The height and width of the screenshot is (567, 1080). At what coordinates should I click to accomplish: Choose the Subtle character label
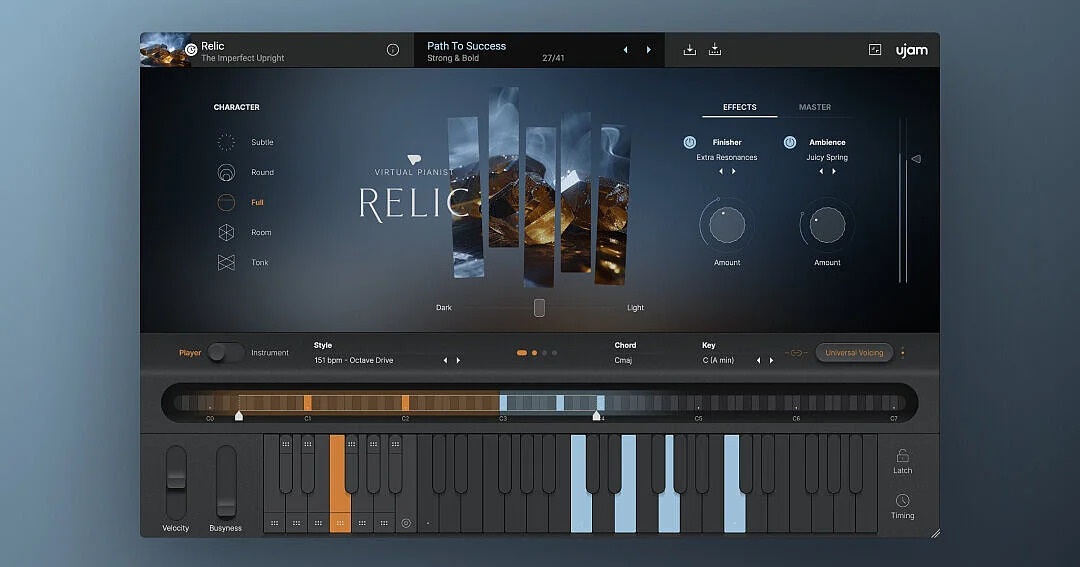pyautogui.click(x=262, y=142)
